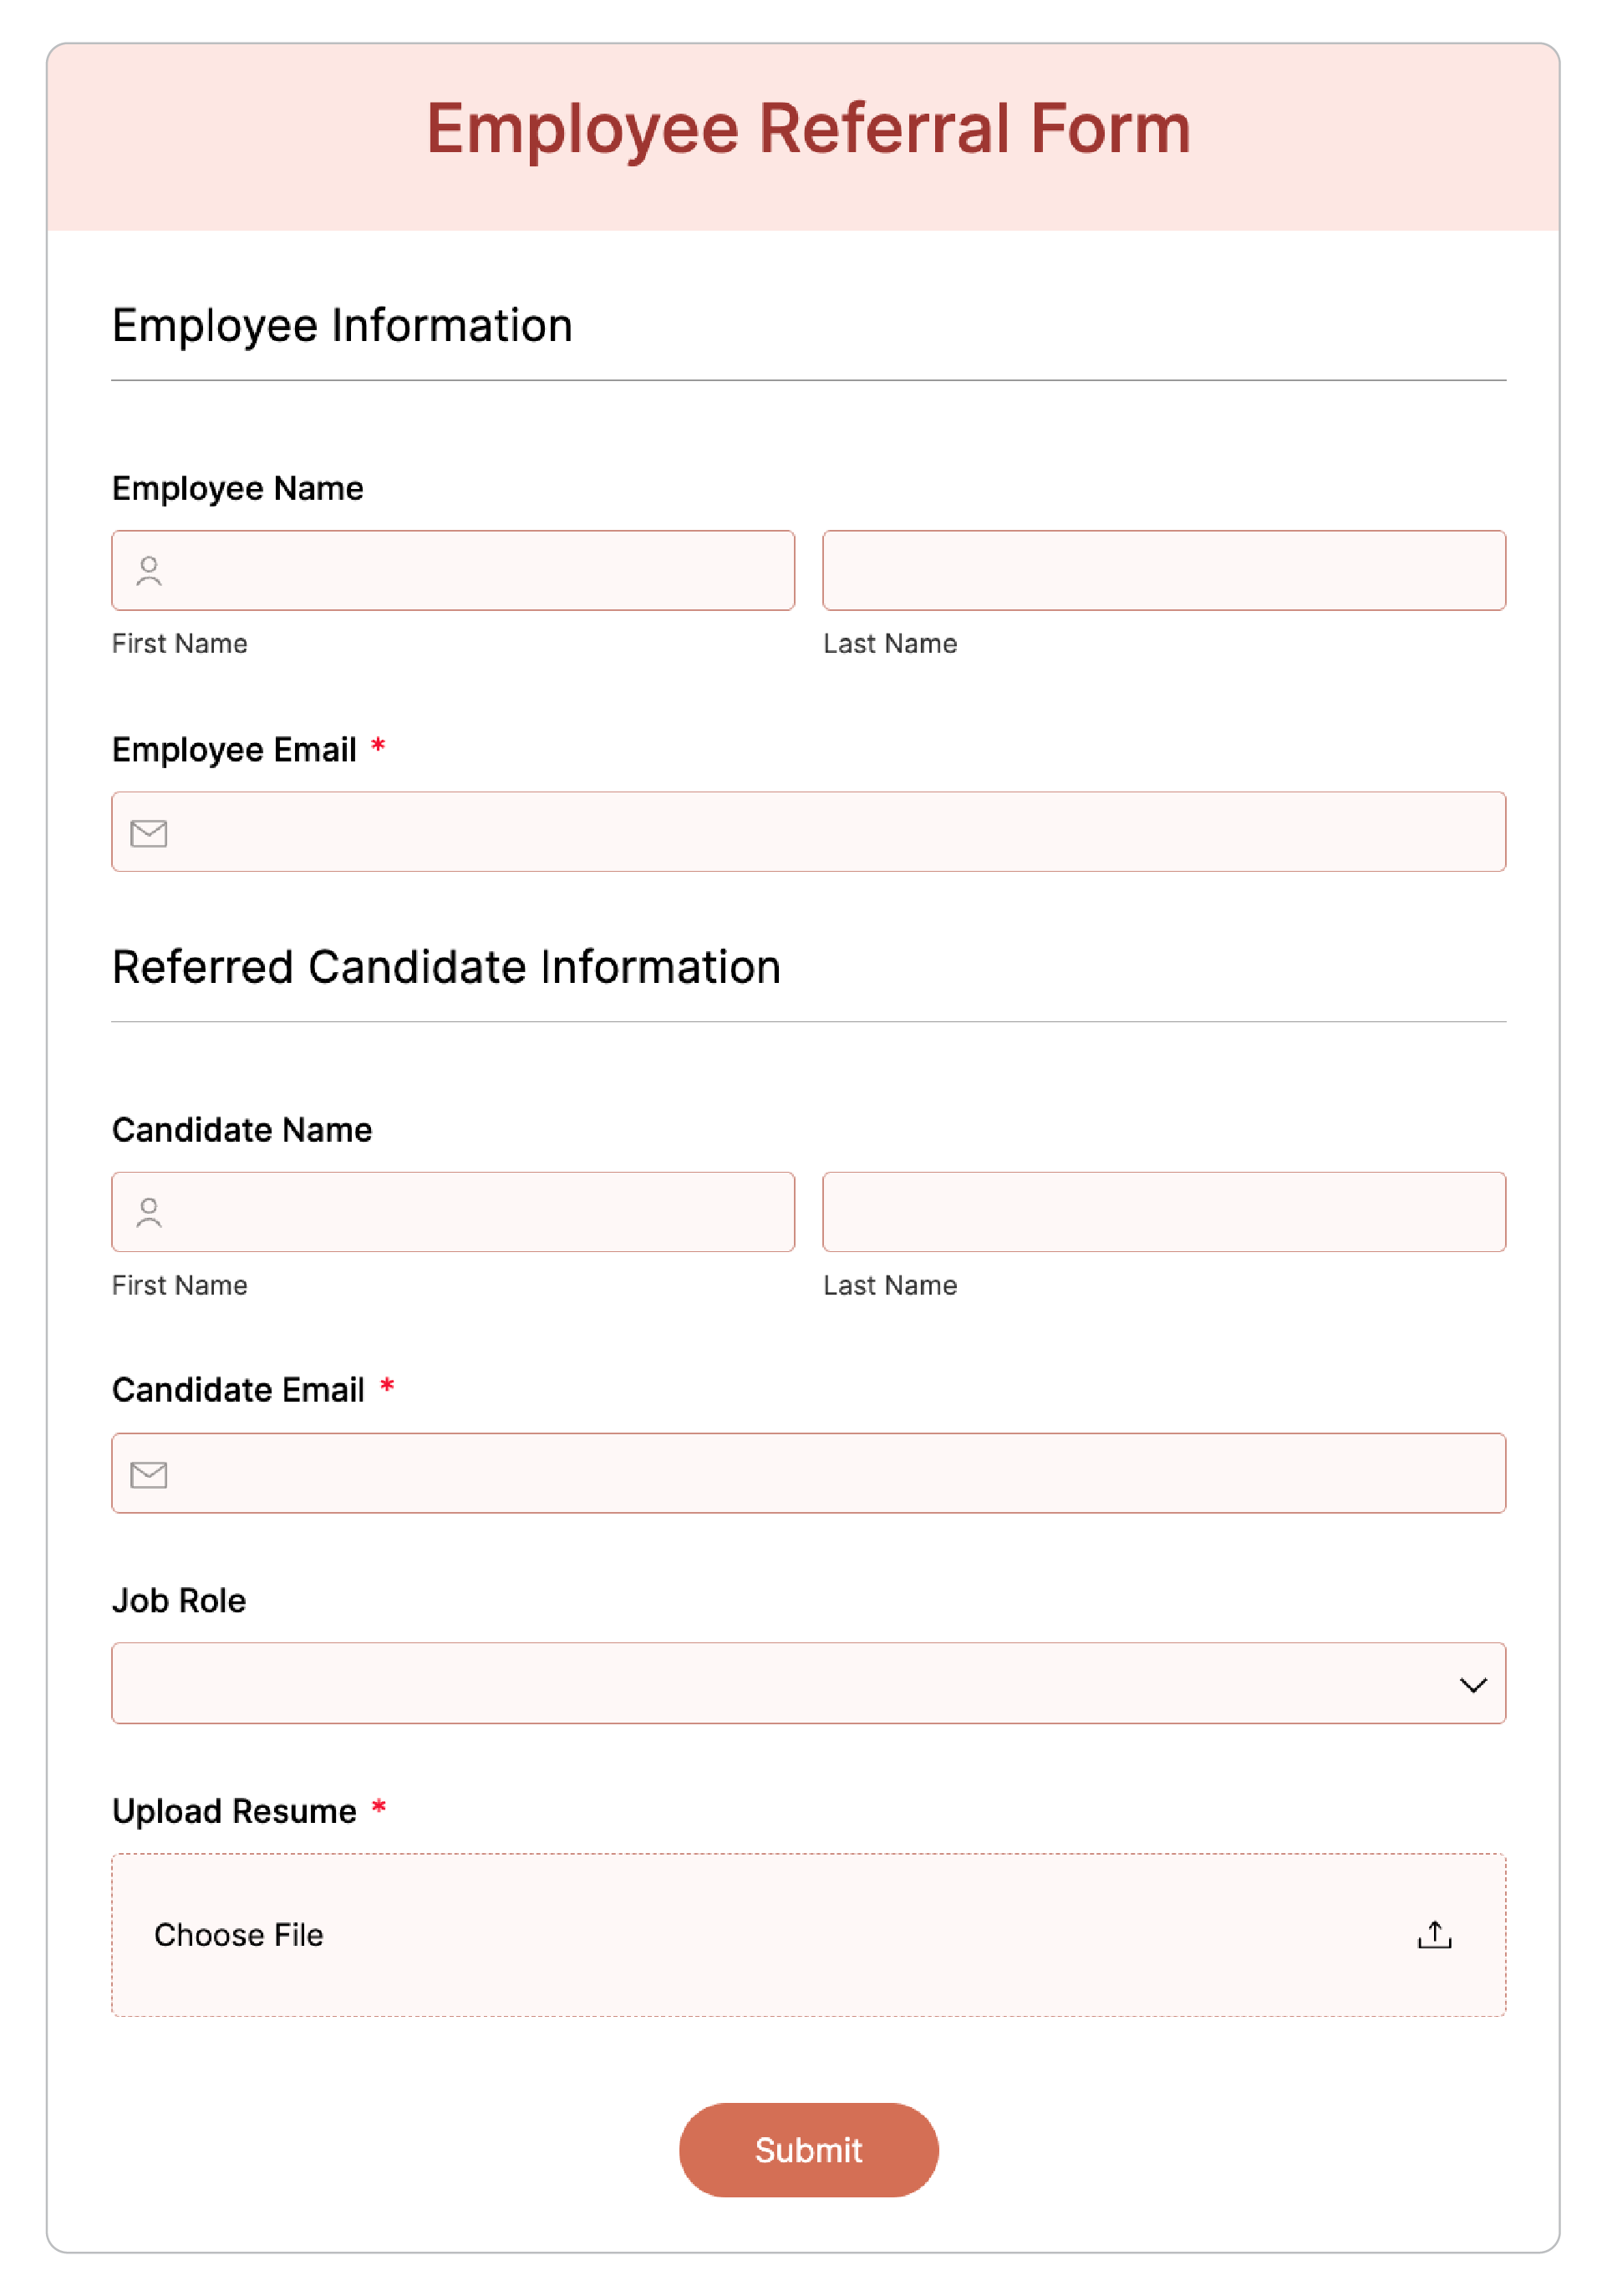Image resolution: width=1607 pixels, height=2296 pixels.
Task: Click the Employee Referral Form title banner
Action: [x=808, y=128]
